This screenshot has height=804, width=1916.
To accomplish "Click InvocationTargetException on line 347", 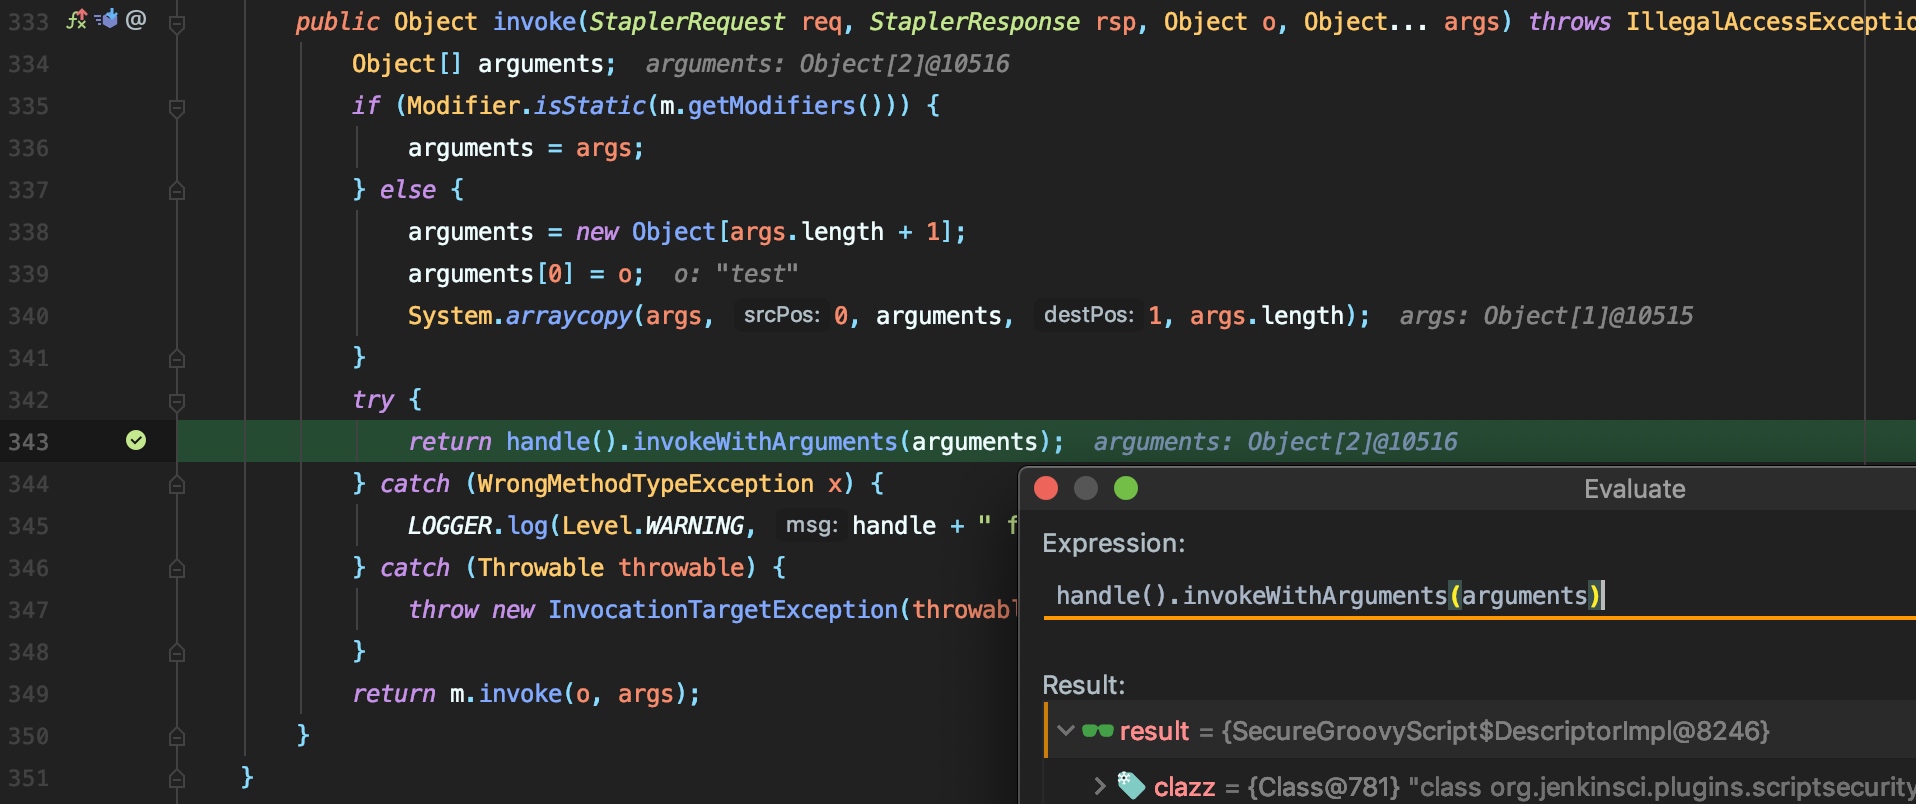I will coord(723,610).
